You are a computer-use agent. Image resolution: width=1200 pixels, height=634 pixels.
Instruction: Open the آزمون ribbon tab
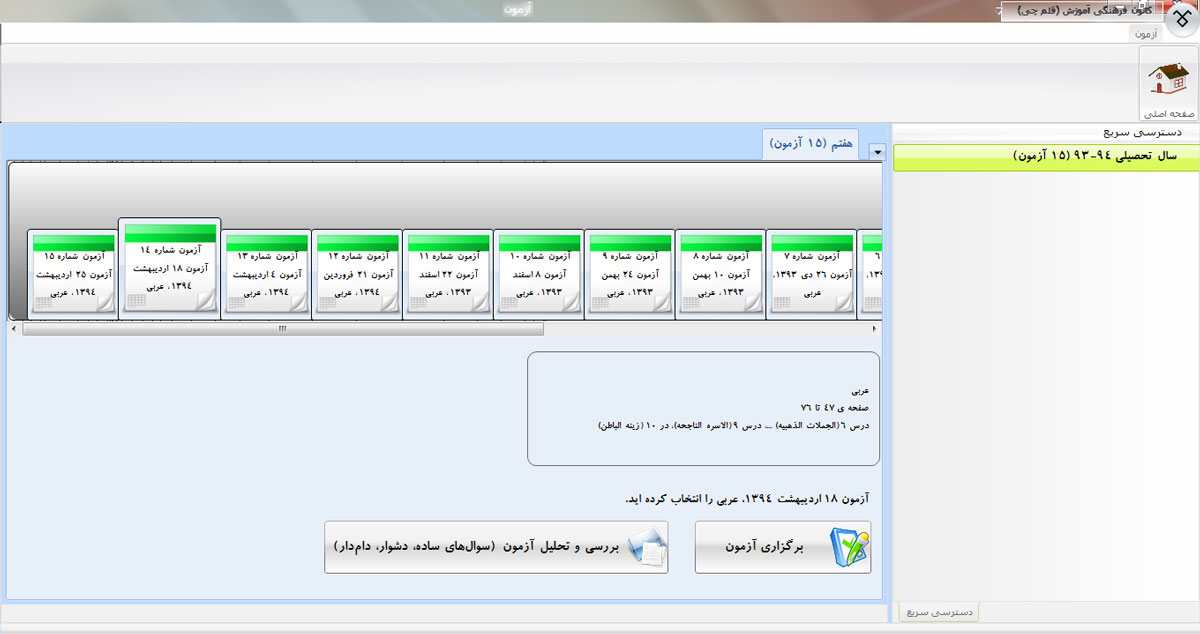pos(1146,33)
